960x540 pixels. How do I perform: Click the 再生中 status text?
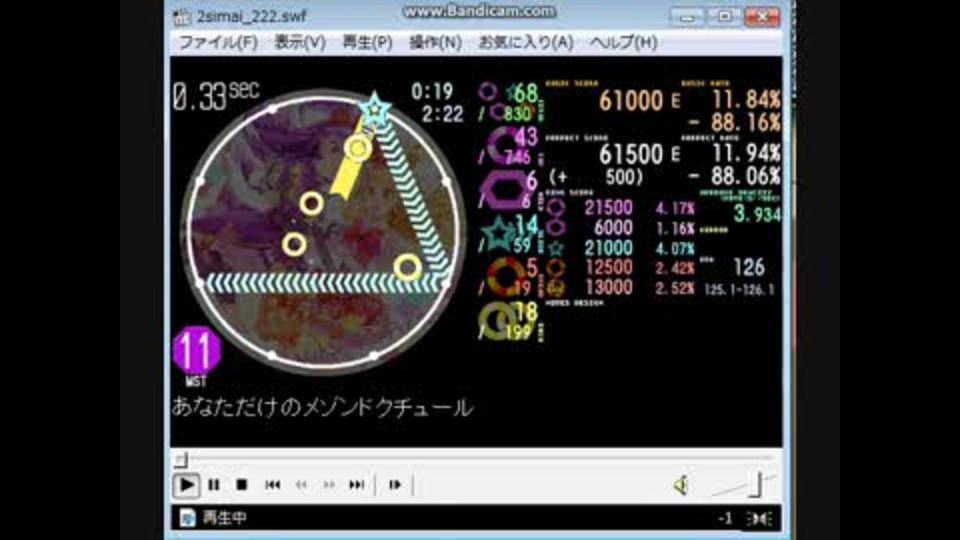(225, 519)
